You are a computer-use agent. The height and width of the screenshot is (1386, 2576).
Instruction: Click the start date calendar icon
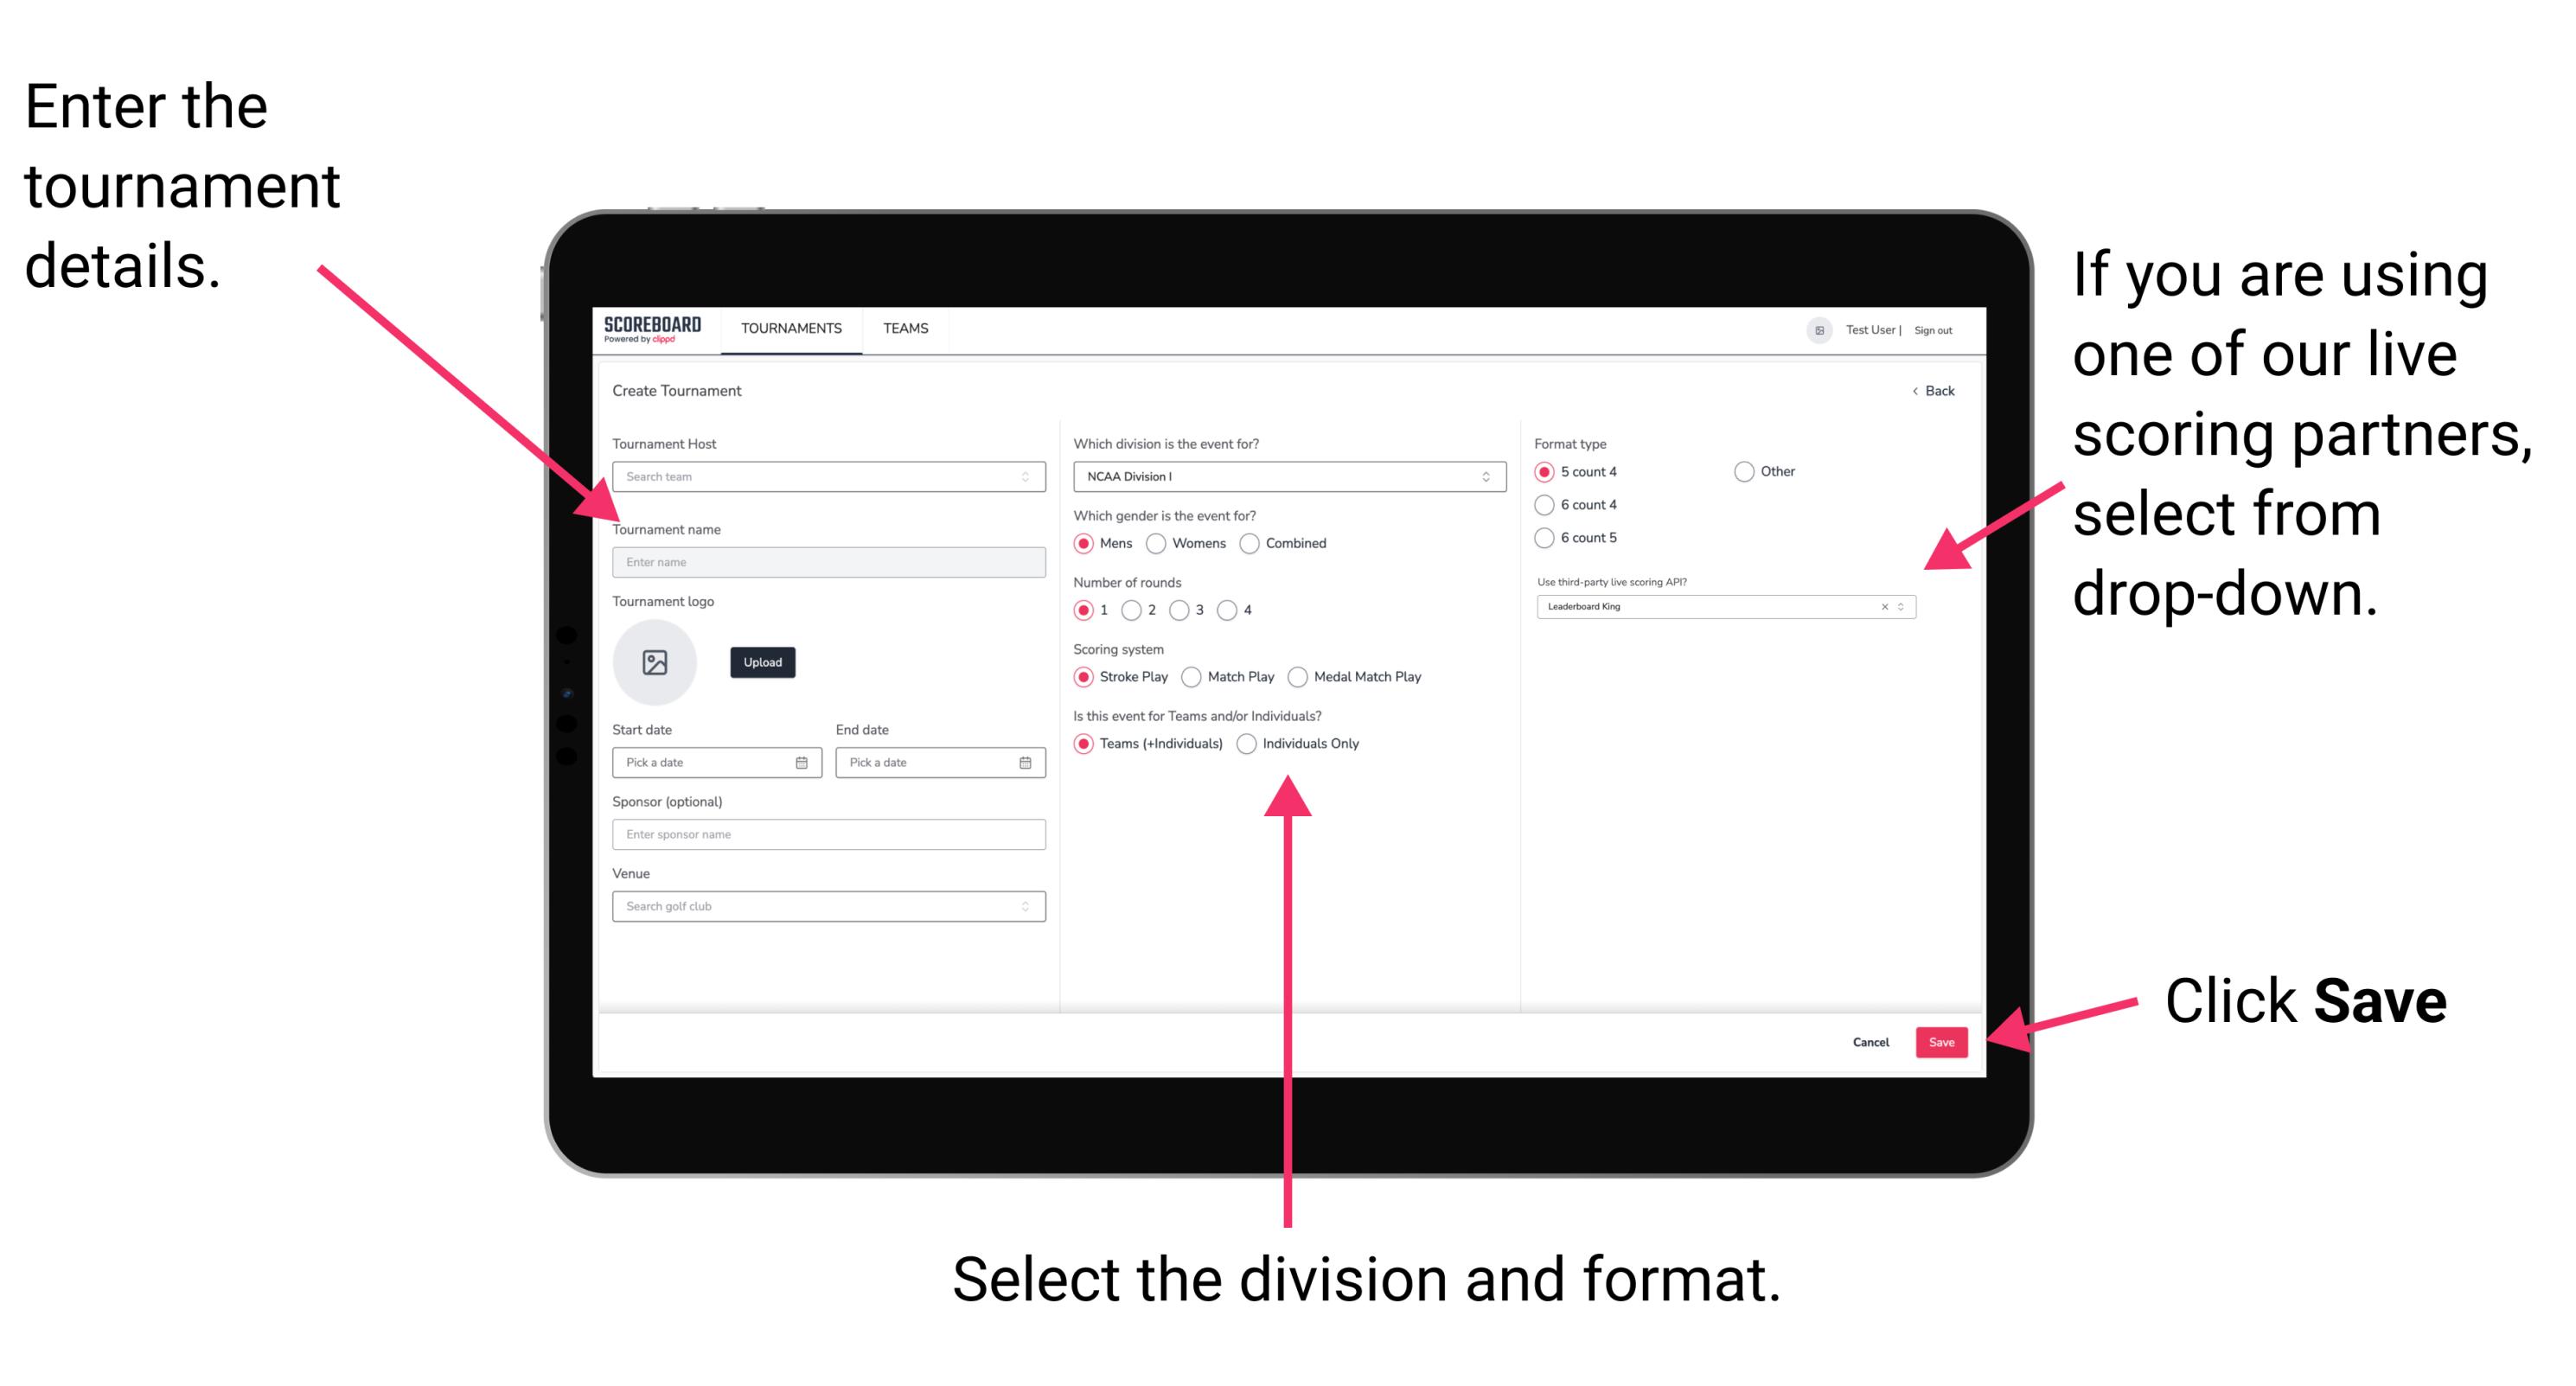(x=802, y=763)
